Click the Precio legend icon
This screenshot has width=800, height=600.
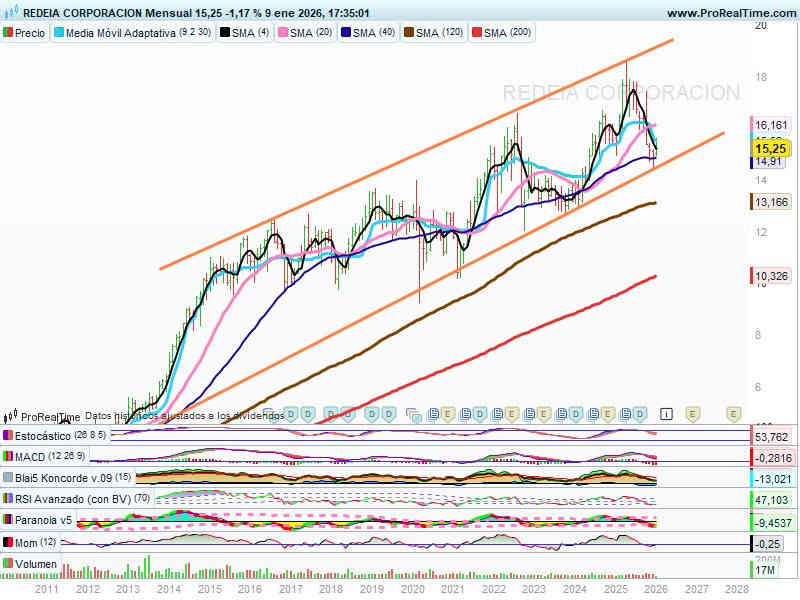[8, 32]
